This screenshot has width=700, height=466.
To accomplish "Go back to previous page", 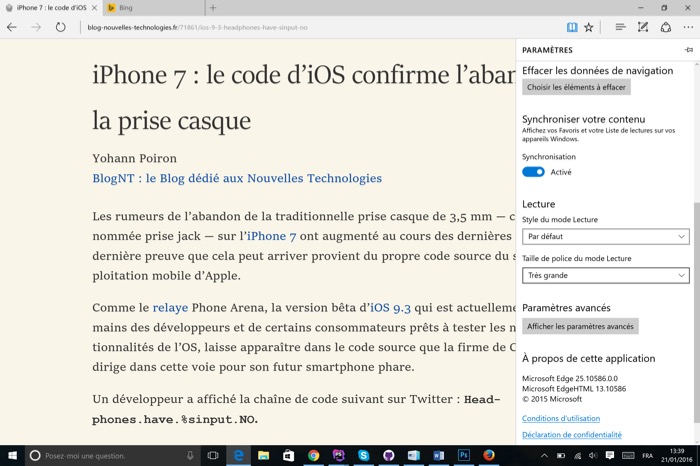I will (x=12, y=27).
